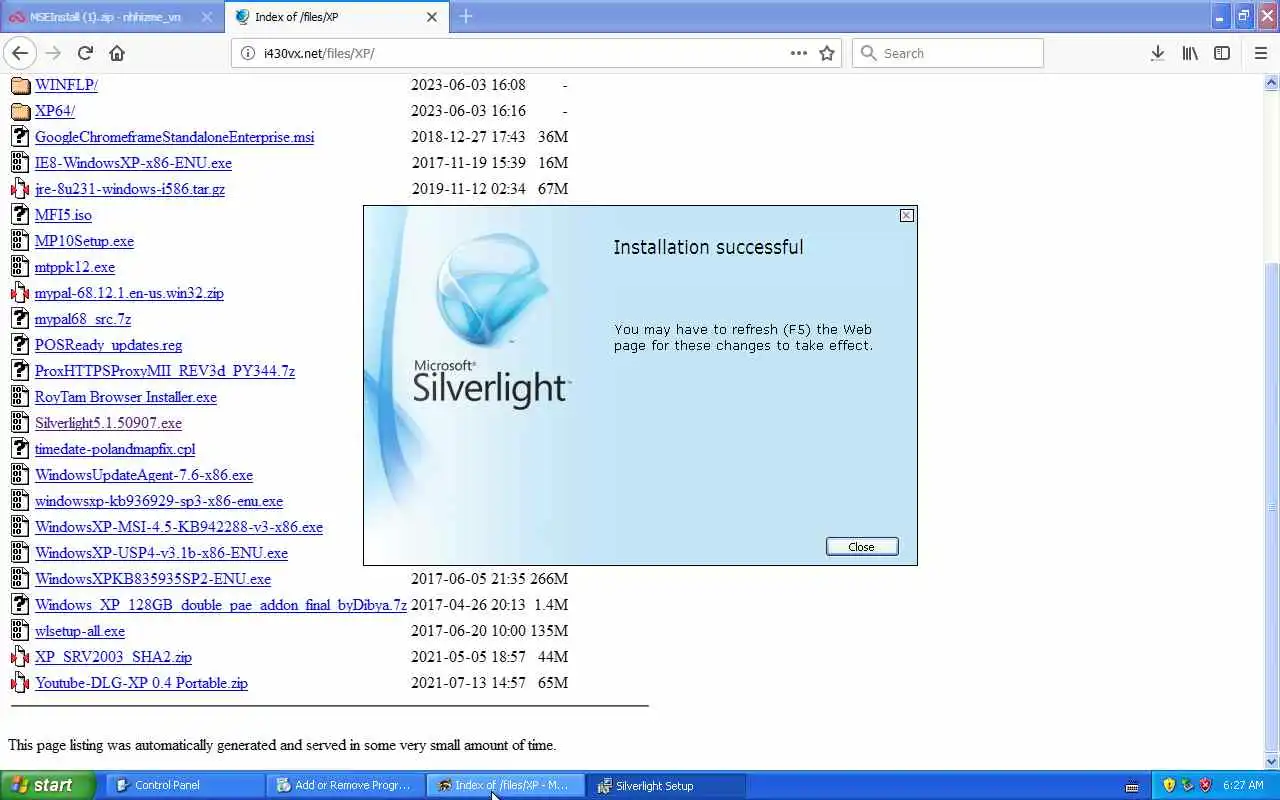Click WindowsXPKB835935SP2-ENU.exe link
Image resolution: width=1280 pixels, height=800 pixels.
(153, 579)
